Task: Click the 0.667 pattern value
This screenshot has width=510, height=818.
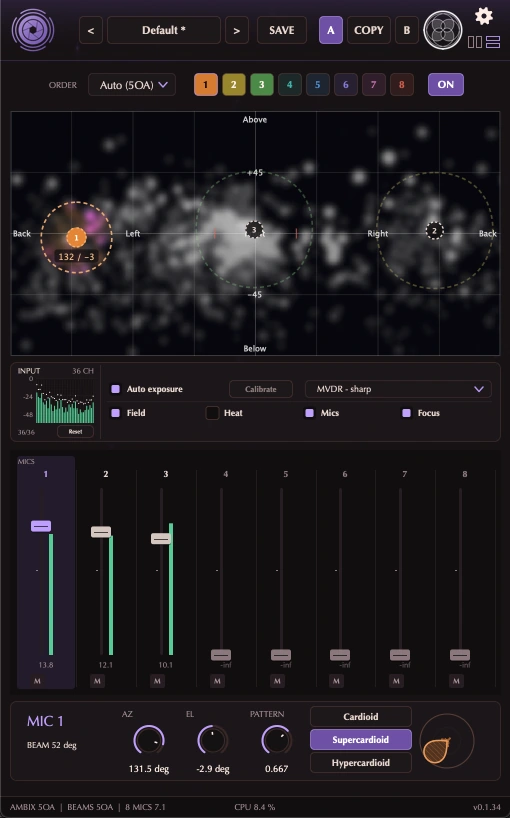Action: point(276,769)
